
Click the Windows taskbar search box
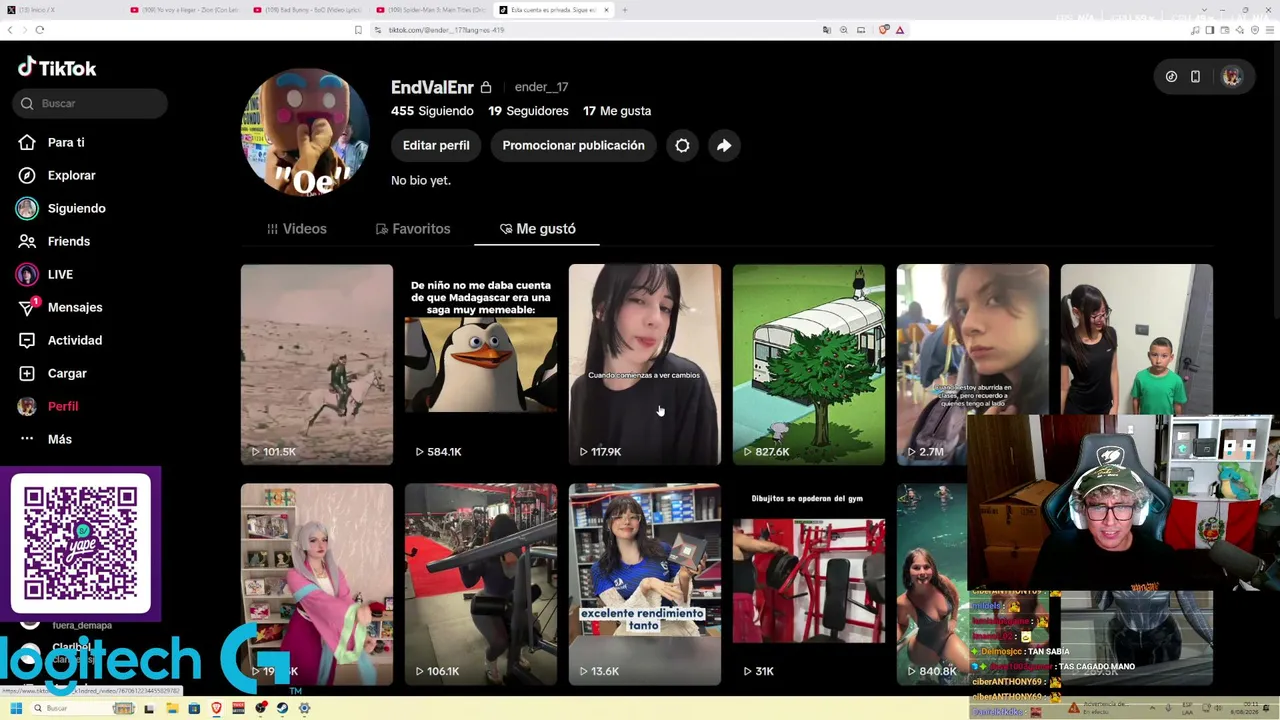pos(84,708)
